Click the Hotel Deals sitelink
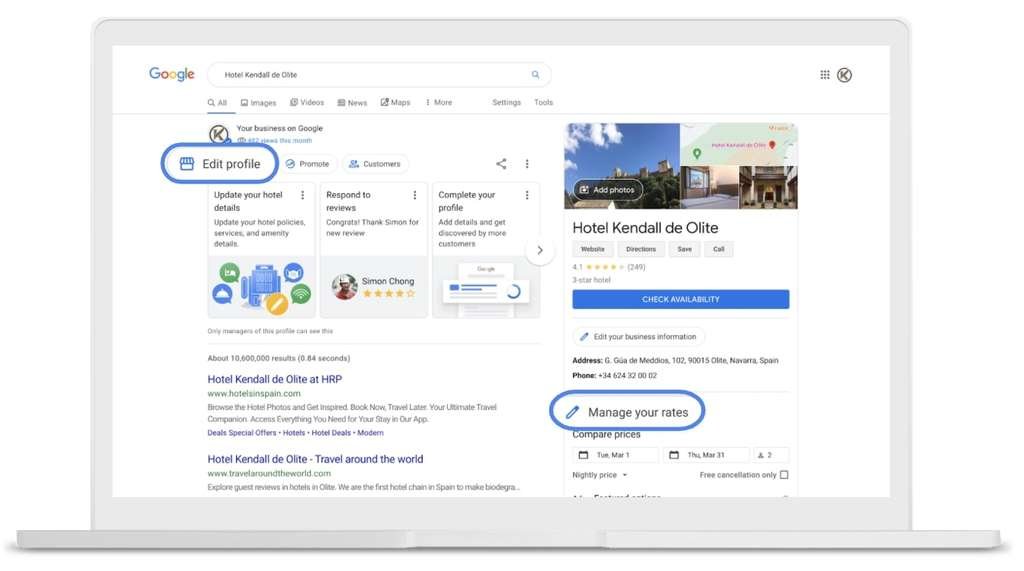Screen dimensions: 1024x571 click(x=330, y=433)
